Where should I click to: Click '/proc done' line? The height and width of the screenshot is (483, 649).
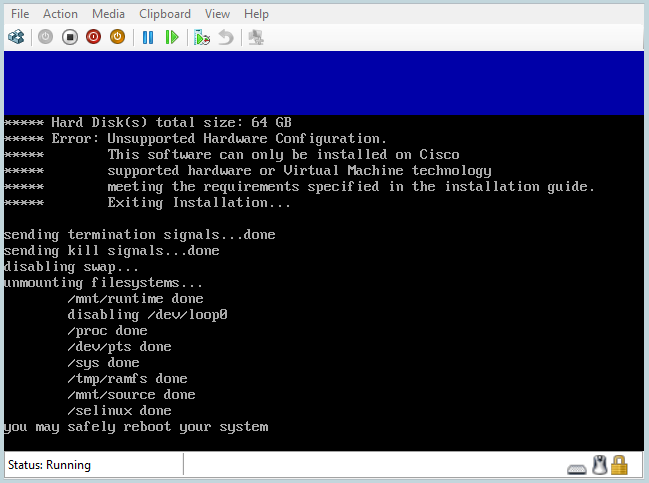pos(107,331)
